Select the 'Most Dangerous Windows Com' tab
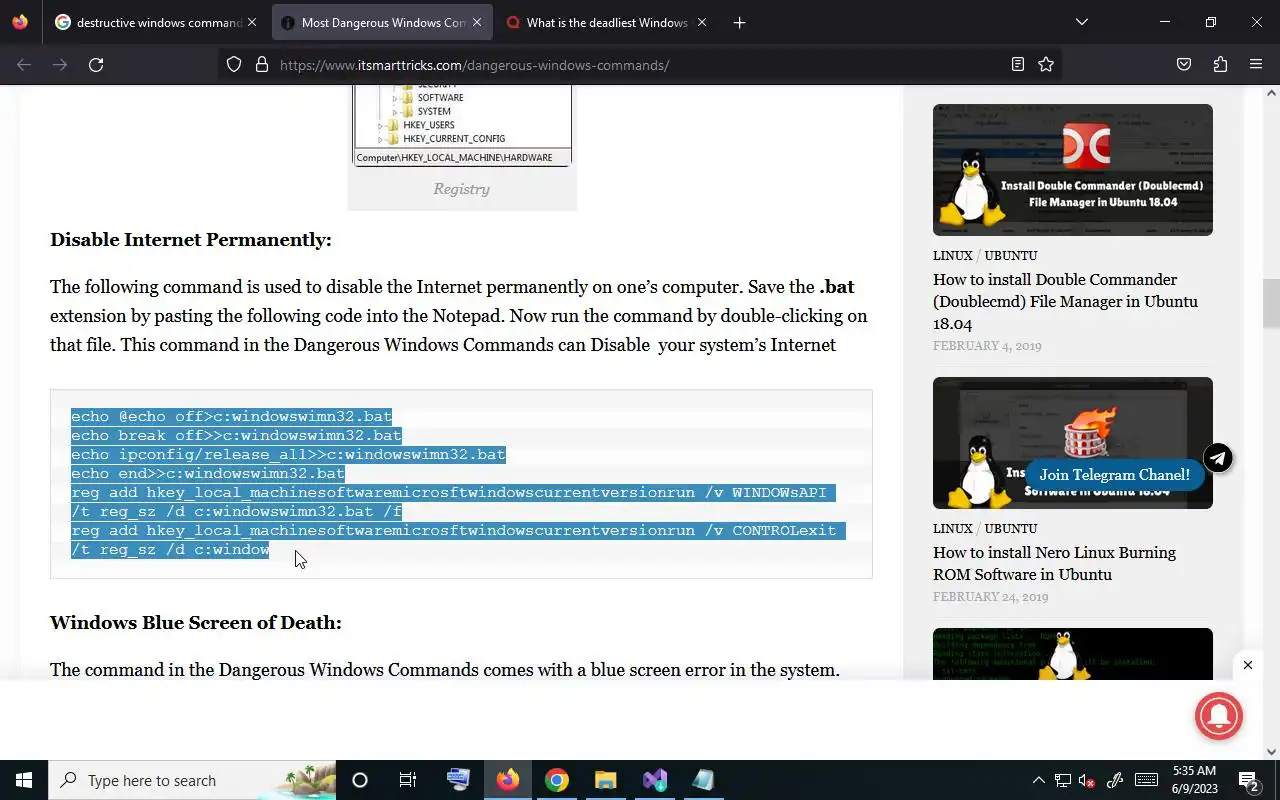The height and width of the screenshot is (800, 1280). point(383,22)
